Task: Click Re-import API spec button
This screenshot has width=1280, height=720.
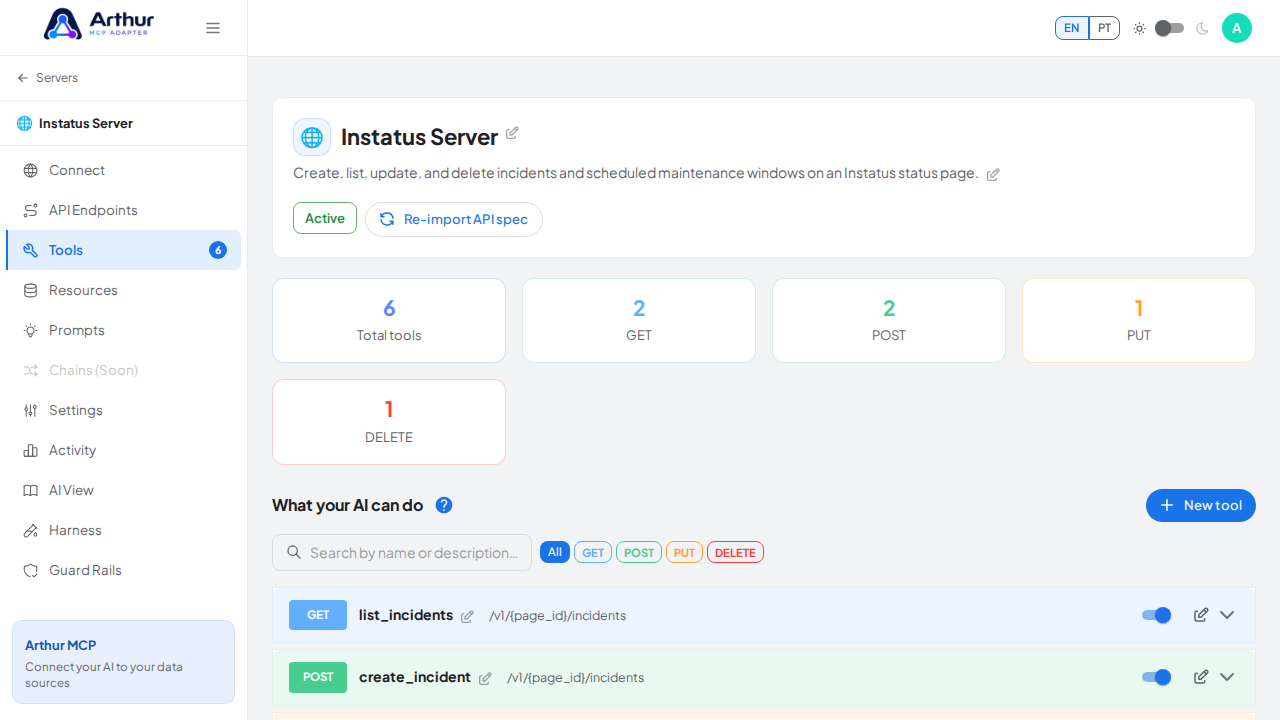Action: [454, 219]
